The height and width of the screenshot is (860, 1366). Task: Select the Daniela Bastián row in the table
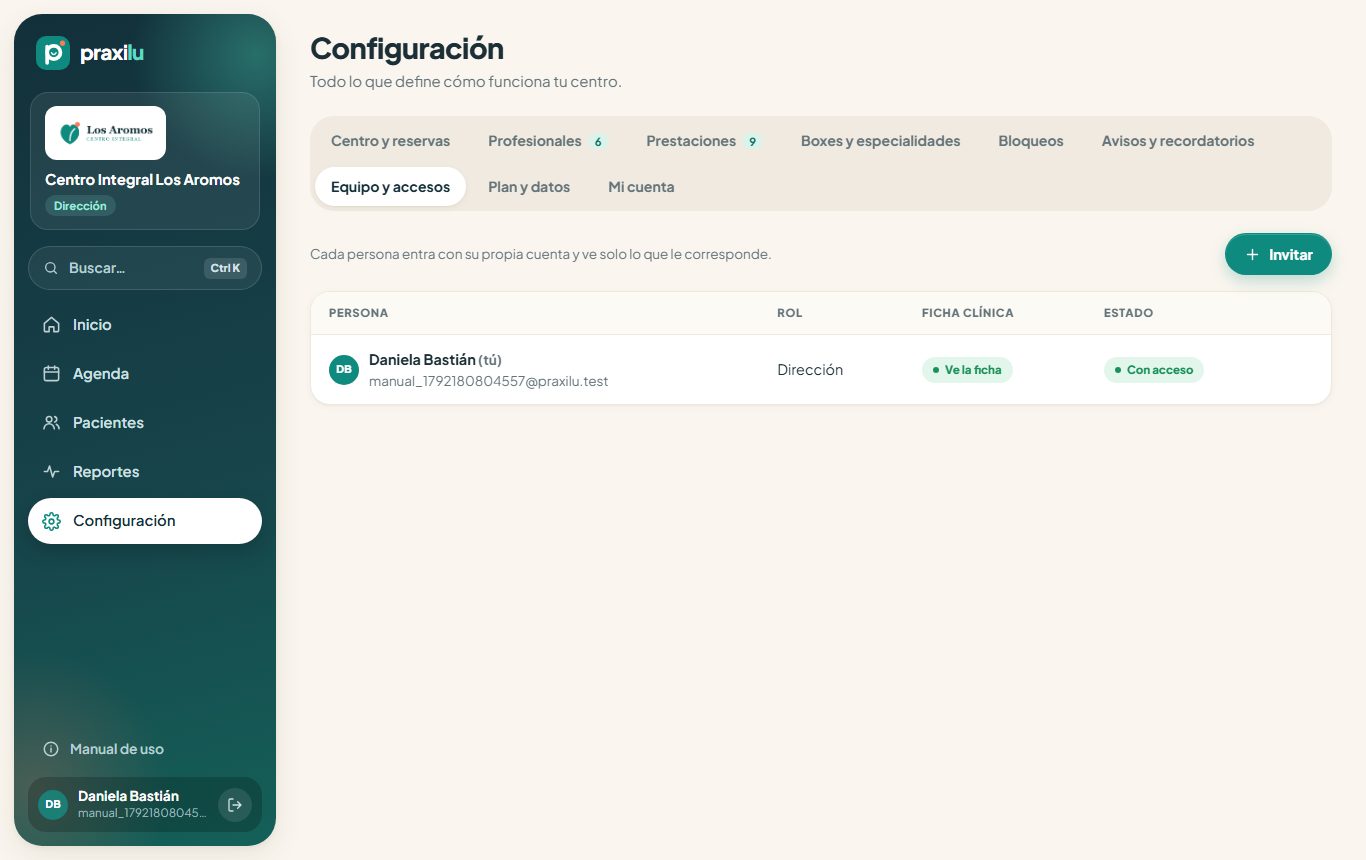[821, 370]
